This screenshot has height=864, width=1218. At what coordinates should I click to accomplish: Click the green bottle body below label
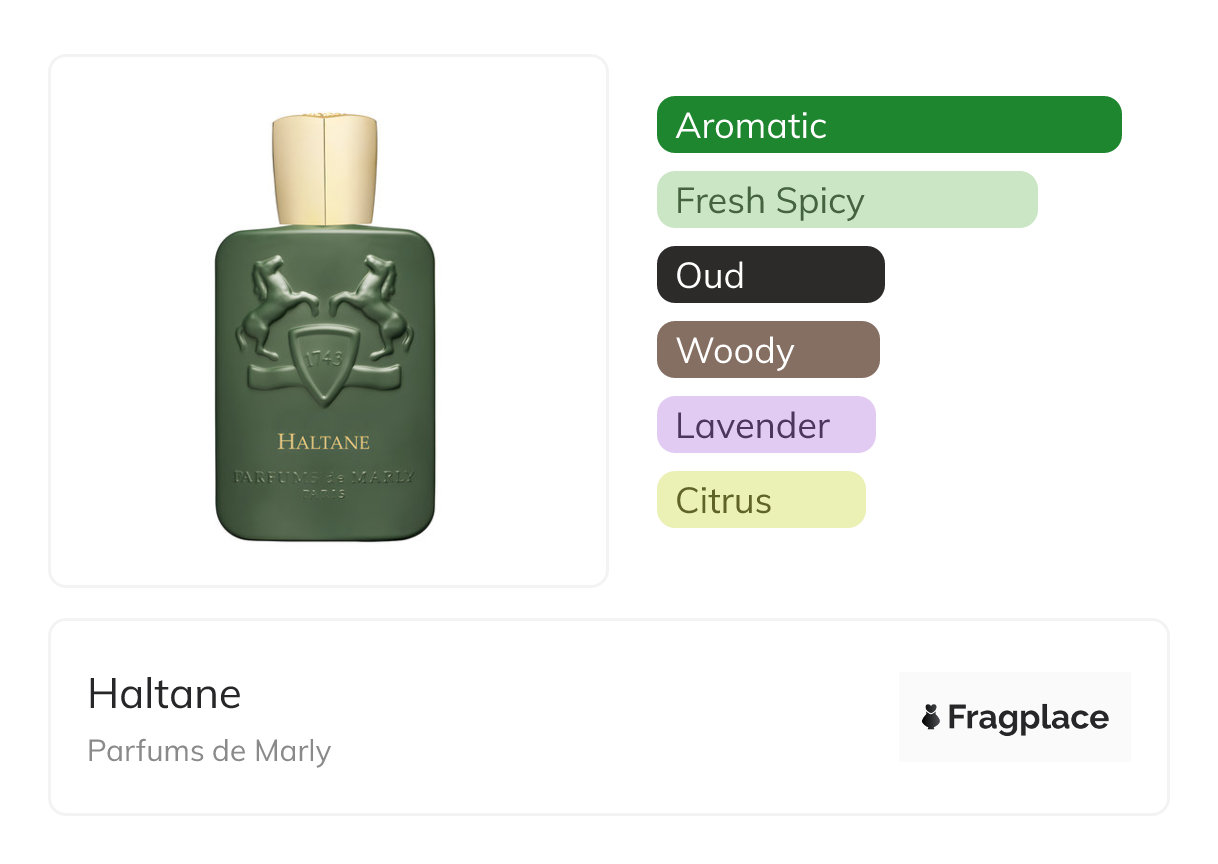click(x=324, y=518)
